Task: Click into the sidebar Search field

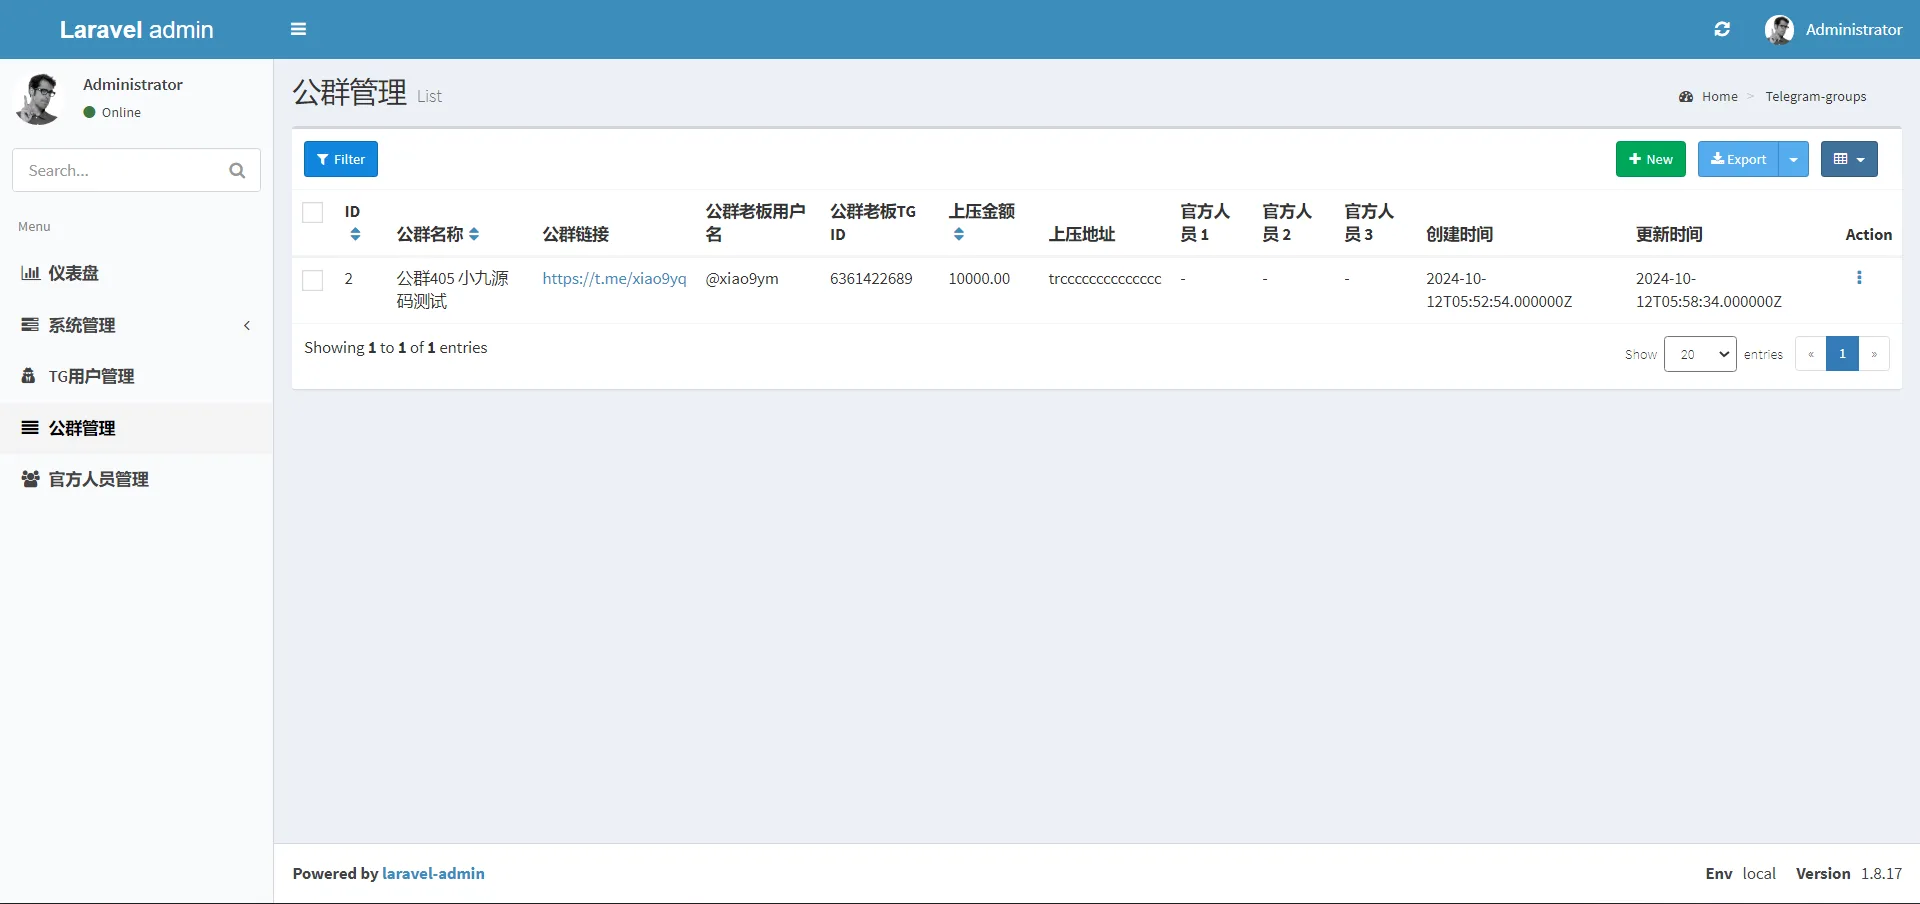Action: [x=118, y=171]
